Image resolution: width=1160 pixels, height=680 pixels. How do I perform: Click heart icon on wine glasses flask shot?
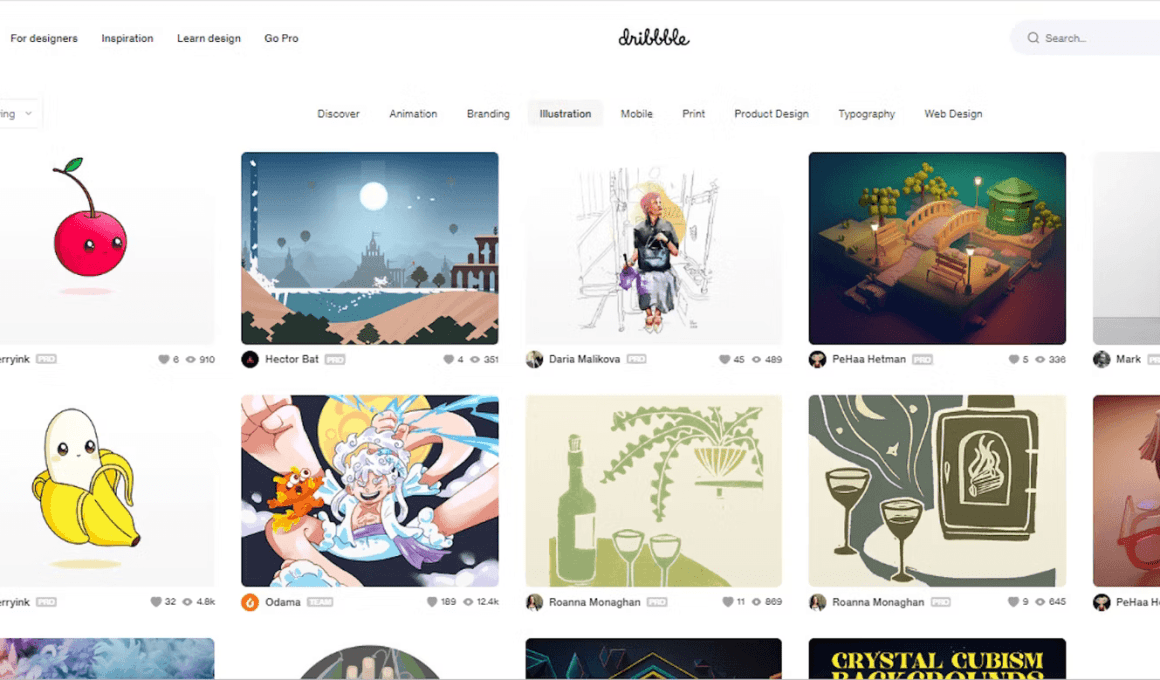[x=1013, y=602]
